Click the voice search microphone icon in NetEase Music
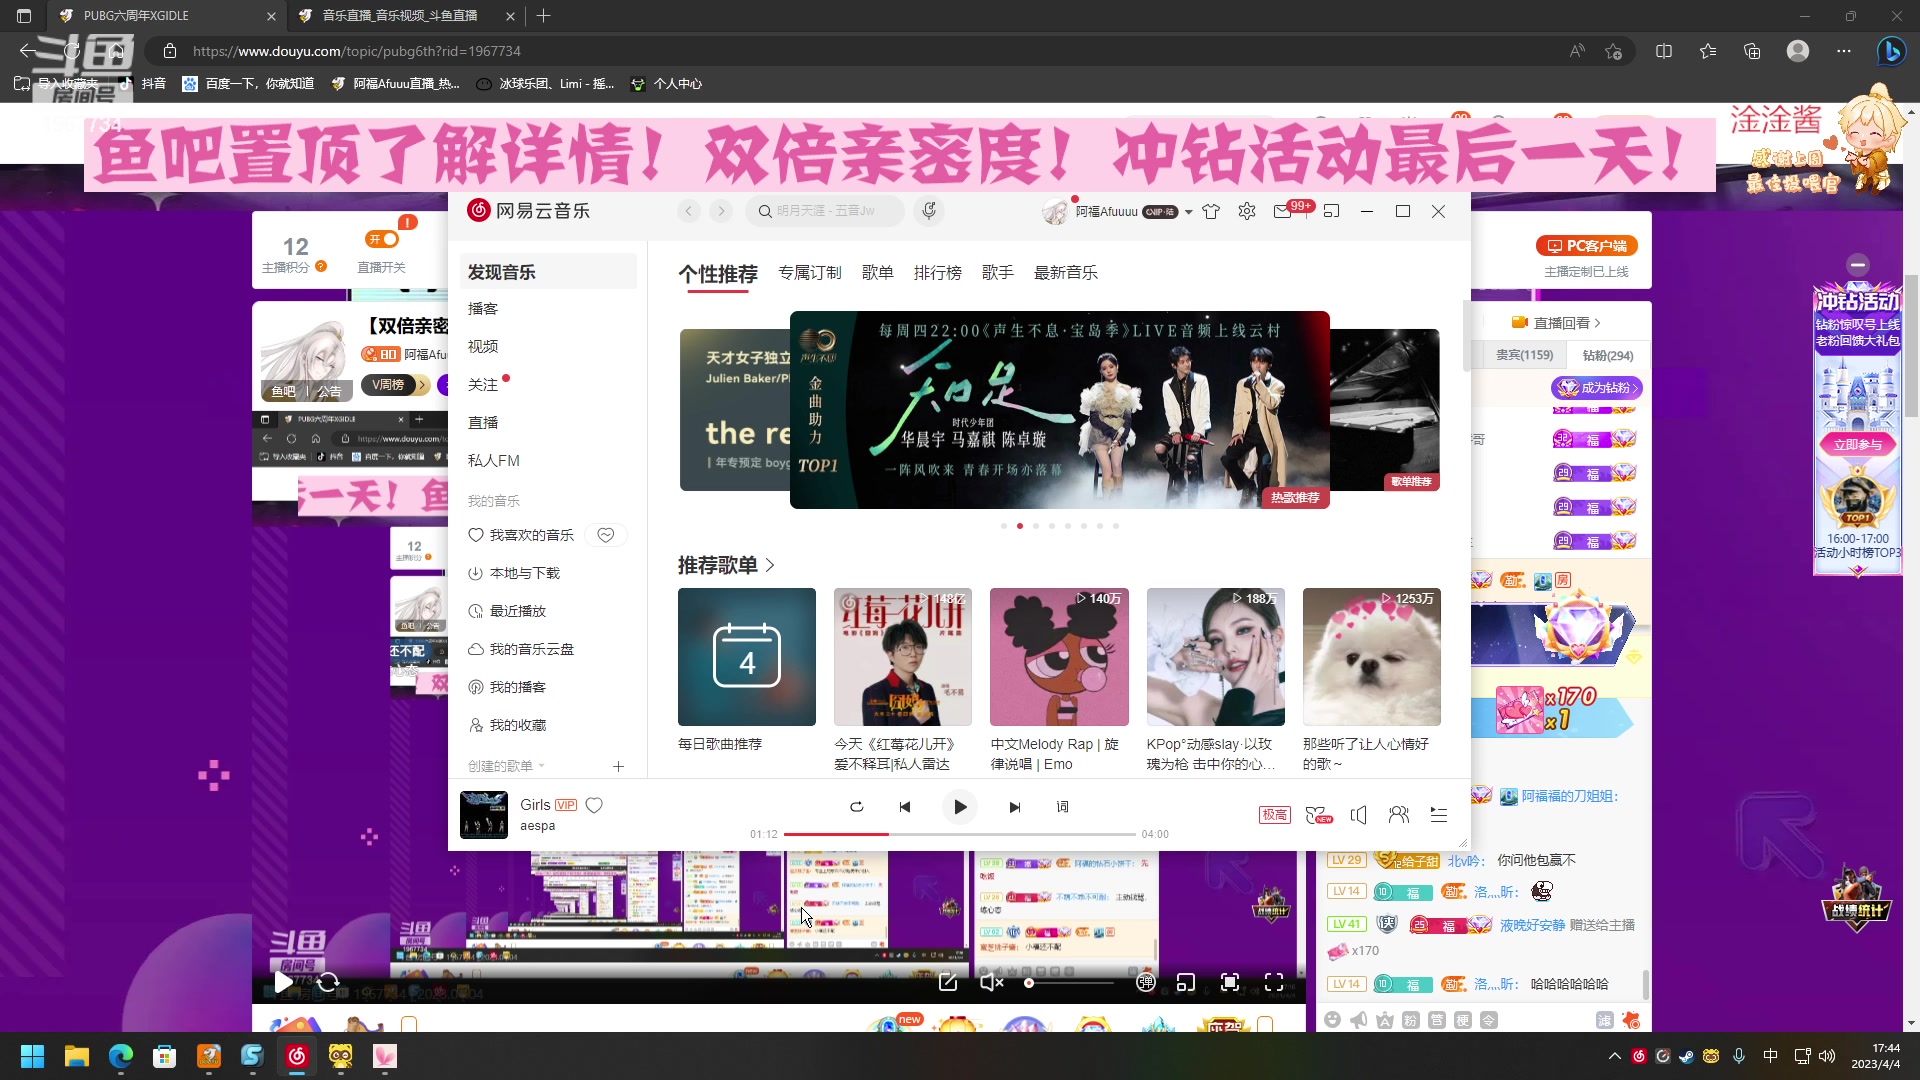The width and height of the screenshot is (1920, 1080). click(x=929, y=211)
